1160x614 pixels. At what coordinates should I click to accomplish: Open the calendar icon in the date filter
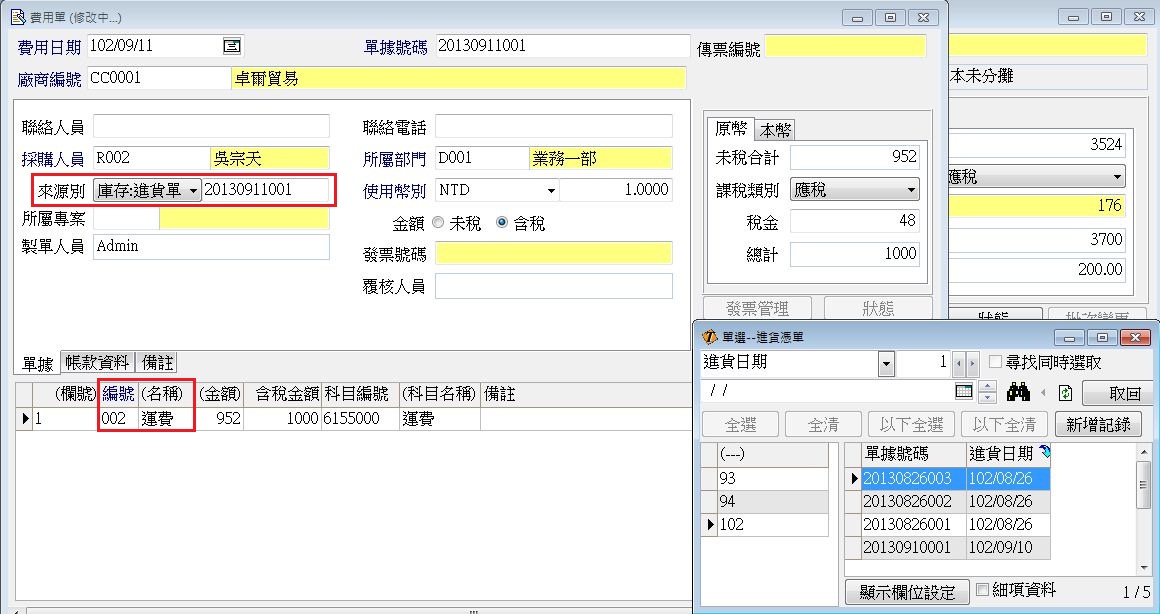pos(964,392)
